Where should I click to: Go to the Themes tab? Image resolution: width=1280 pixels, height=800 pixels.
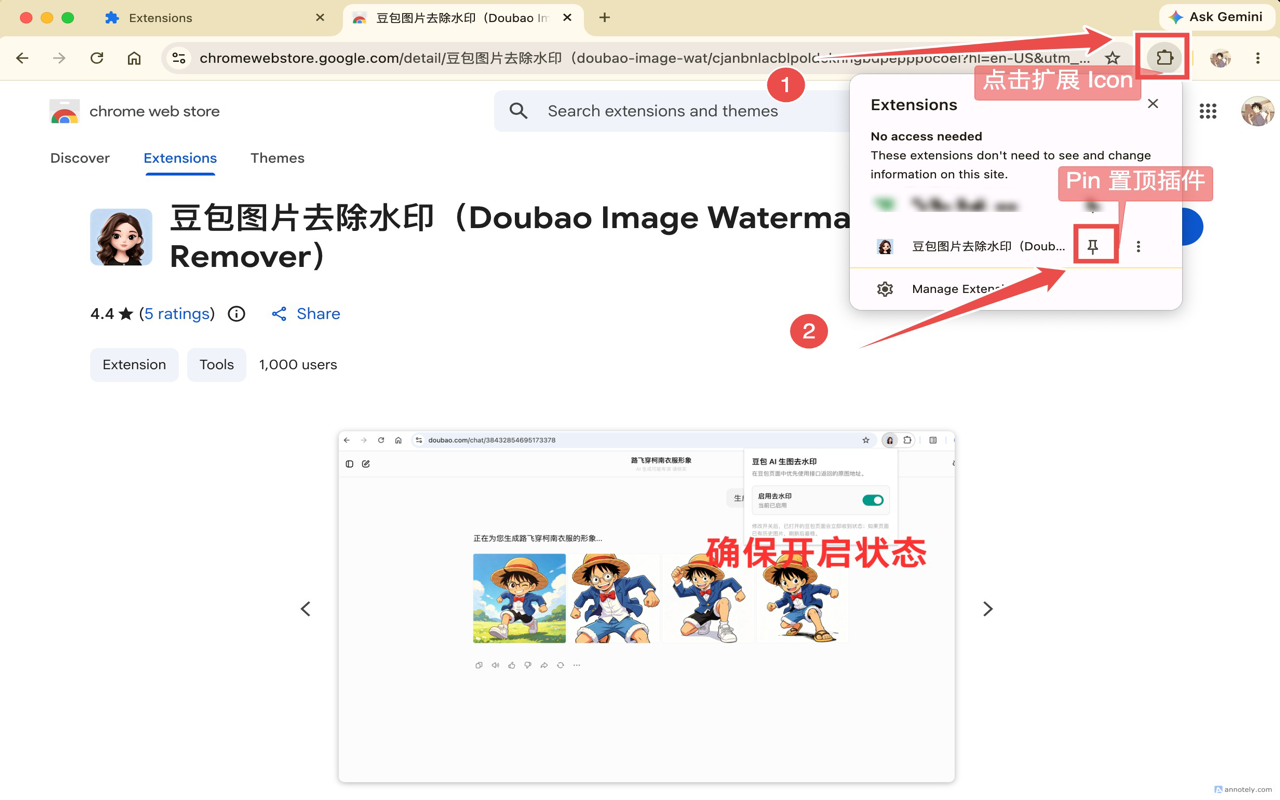[277, 158]
